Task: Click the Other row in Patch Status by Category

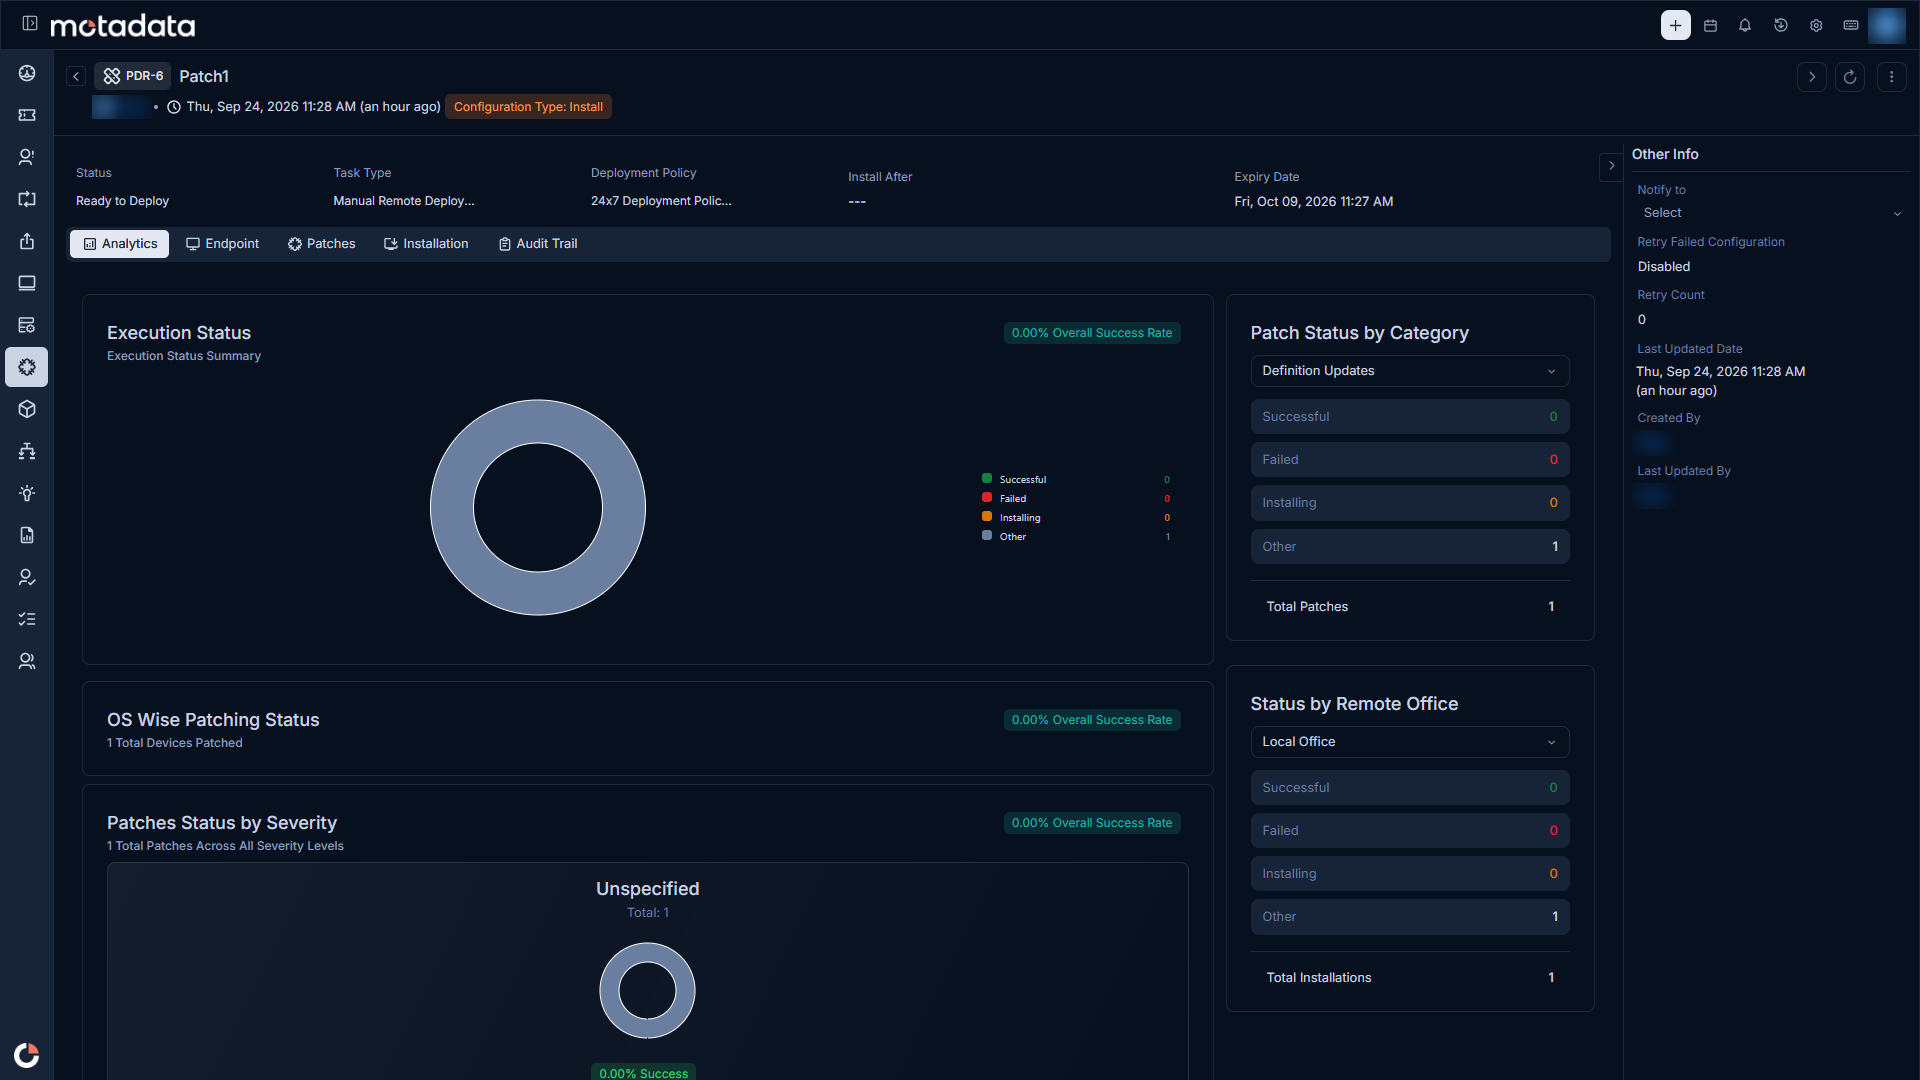Action: tap(1410, 547)
